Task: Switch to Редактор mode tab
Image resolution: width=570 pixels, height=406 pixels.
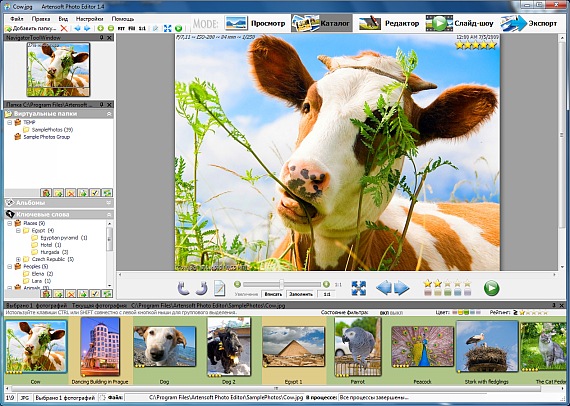Action: click(389, 23)
